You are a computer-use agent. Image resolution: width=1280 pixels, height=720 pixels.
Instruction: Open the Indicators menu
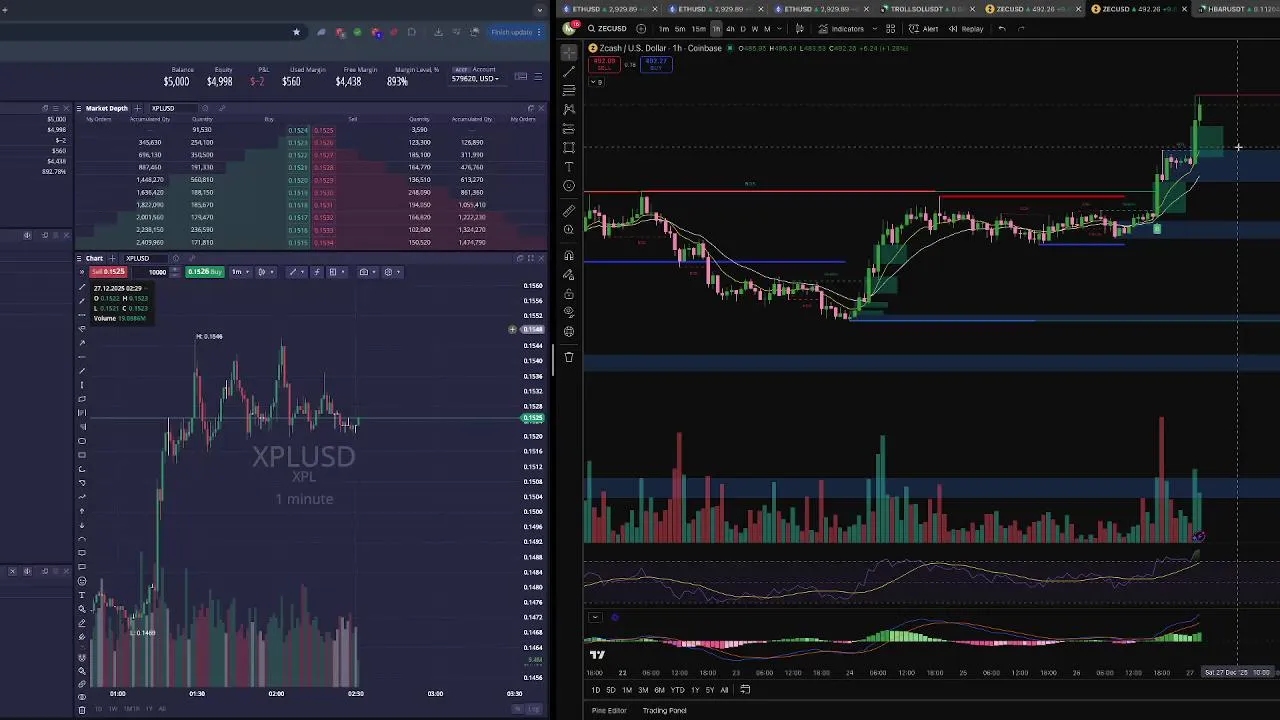coord(842,28)
